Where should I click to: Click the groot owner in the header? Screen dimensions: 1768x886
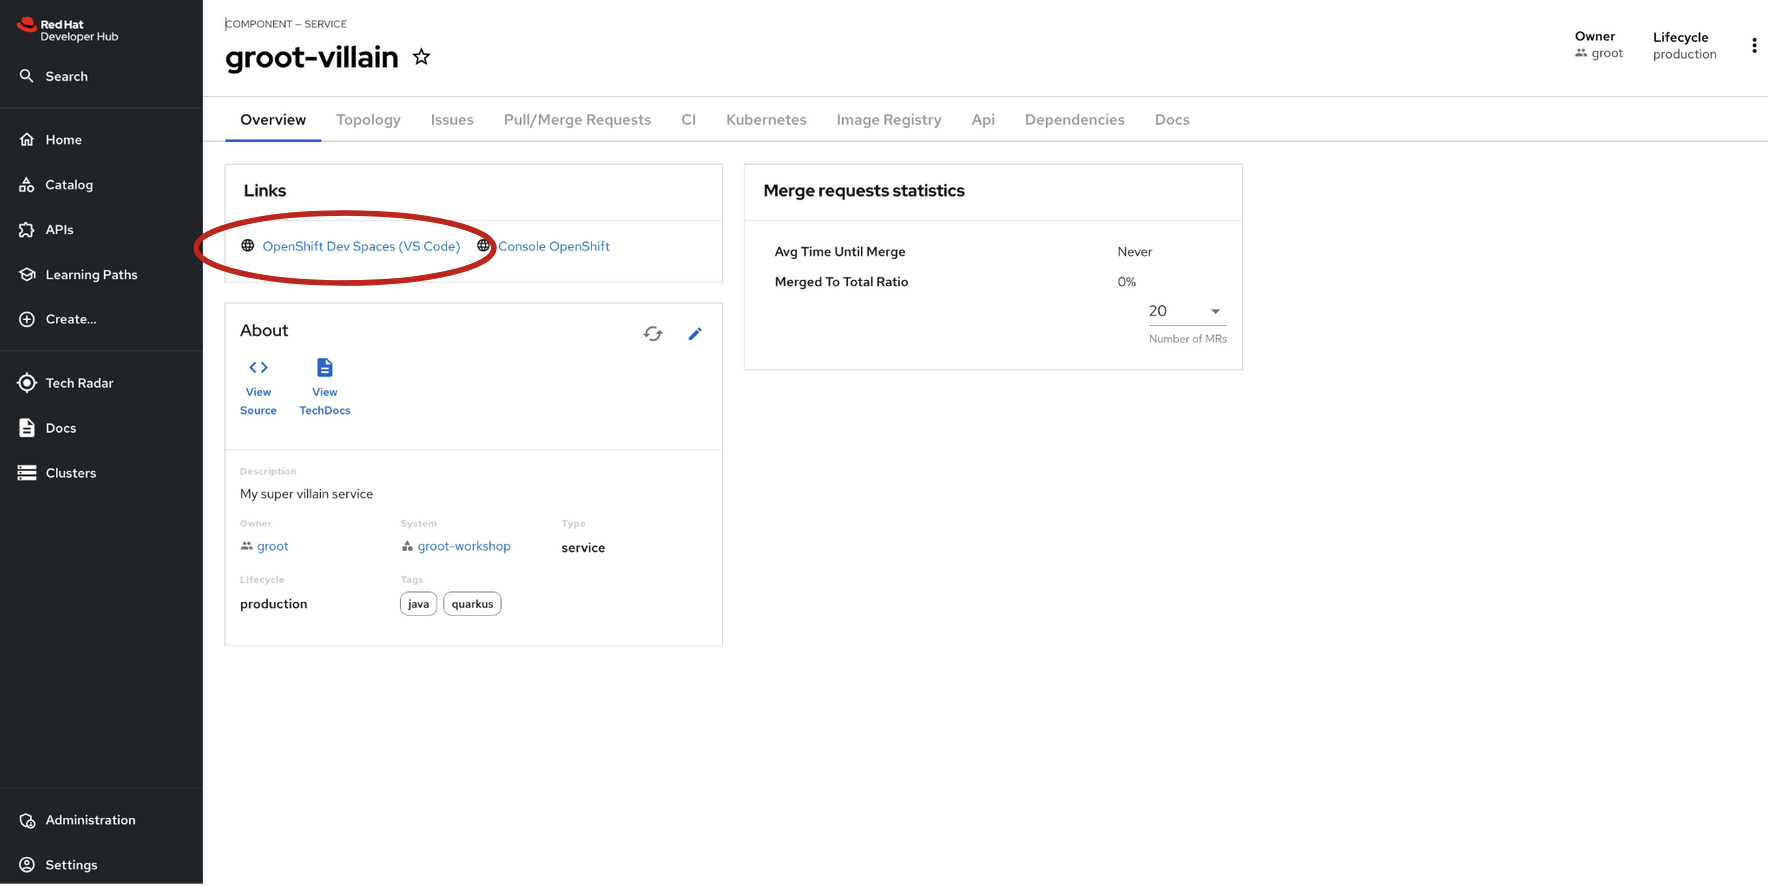[1607, 54]
